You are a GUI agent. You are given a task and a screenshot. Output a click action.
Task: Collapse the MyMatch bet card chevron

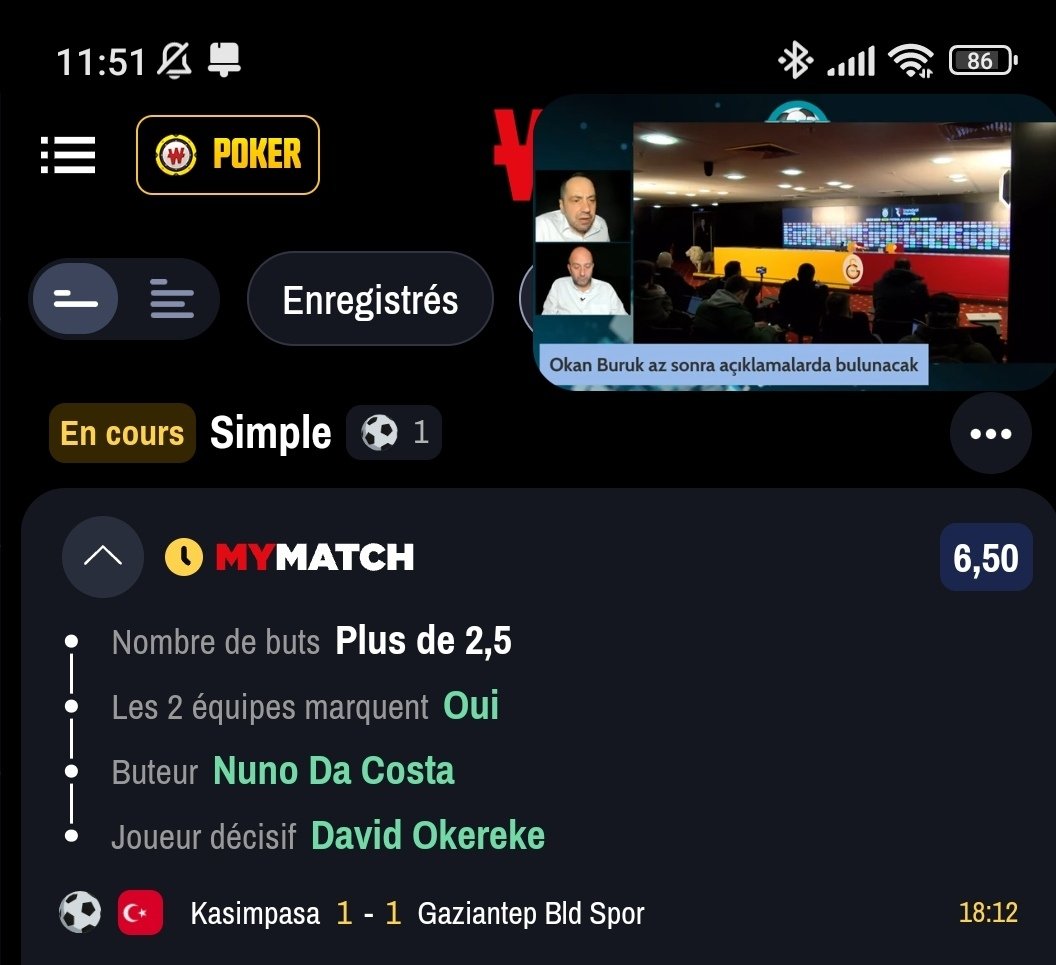(103, 556)
